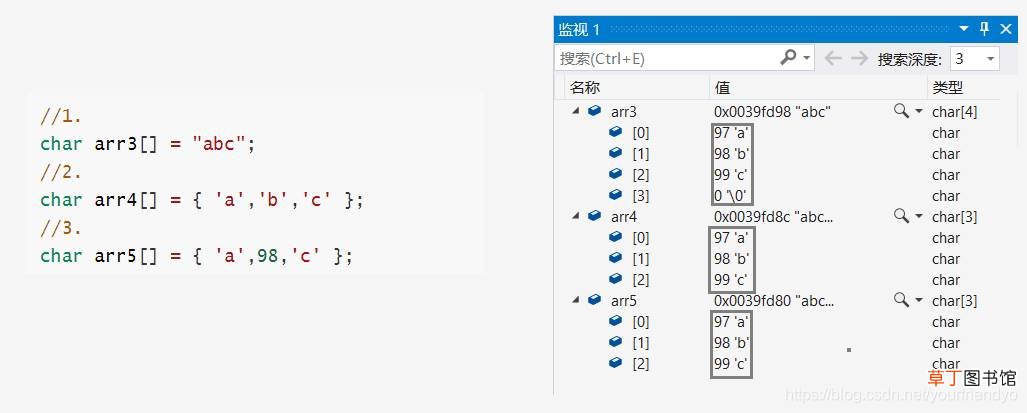Select arr3 [0] value 97 'a'
Screen dimensions: 1027x413
pos(731,133)
